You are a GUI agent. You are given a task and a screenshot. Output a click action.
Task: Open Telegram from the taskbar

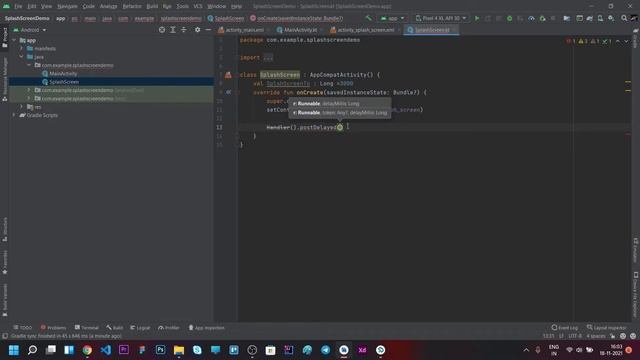(x=326, y=350)
